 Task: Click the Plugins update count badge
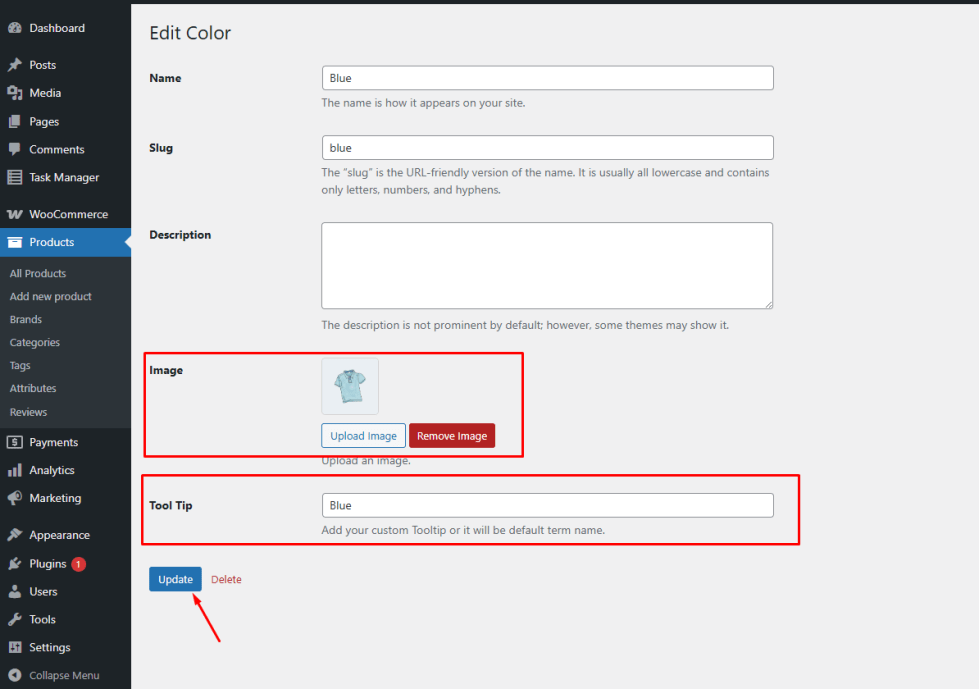tap(78, 564)
